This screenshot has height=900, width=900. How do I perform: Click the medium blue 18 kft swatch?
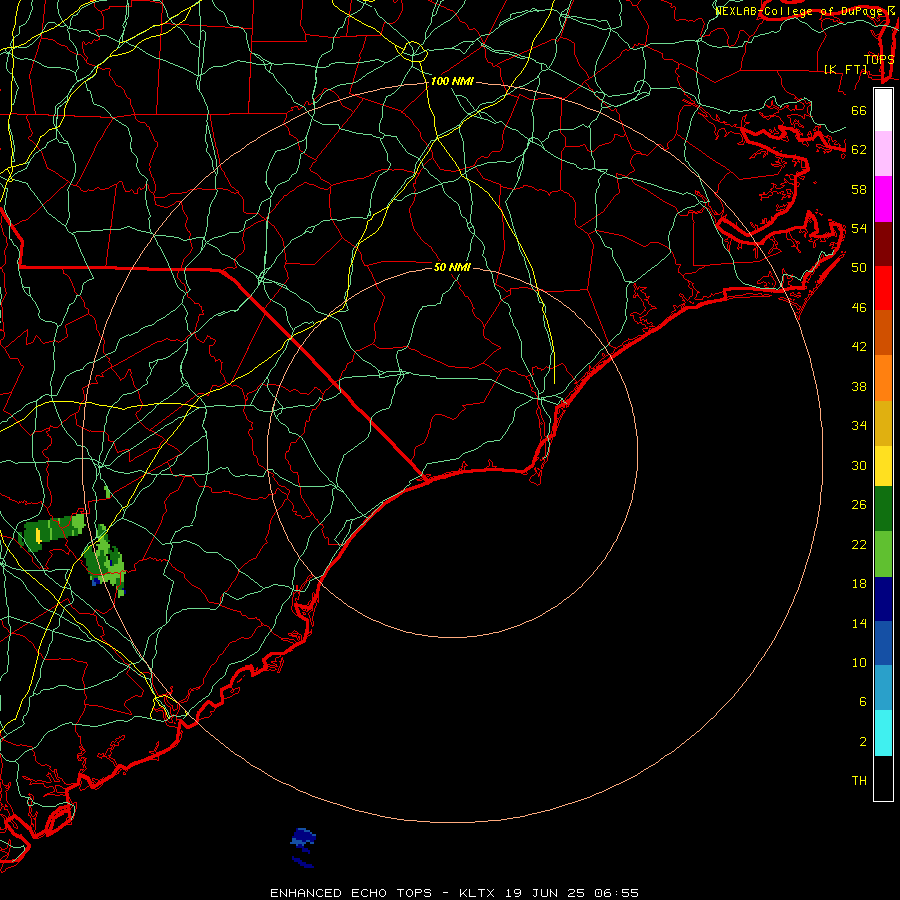pyautogui.click(x=883, y=643)
